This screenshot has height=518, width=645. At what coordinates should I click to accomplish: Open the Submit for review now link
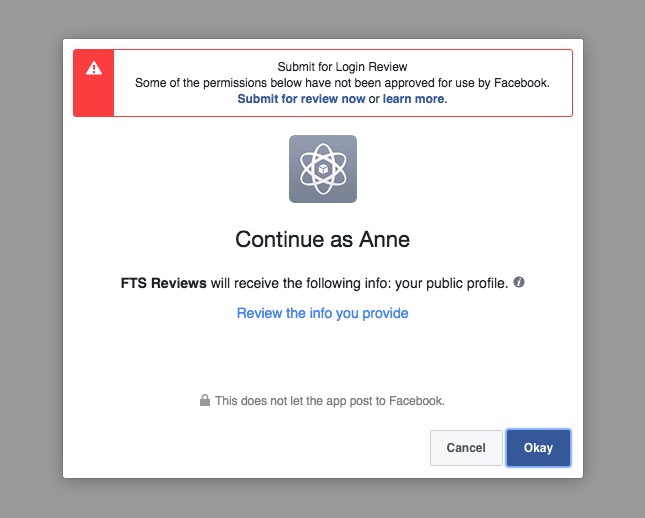pos(301,99)
